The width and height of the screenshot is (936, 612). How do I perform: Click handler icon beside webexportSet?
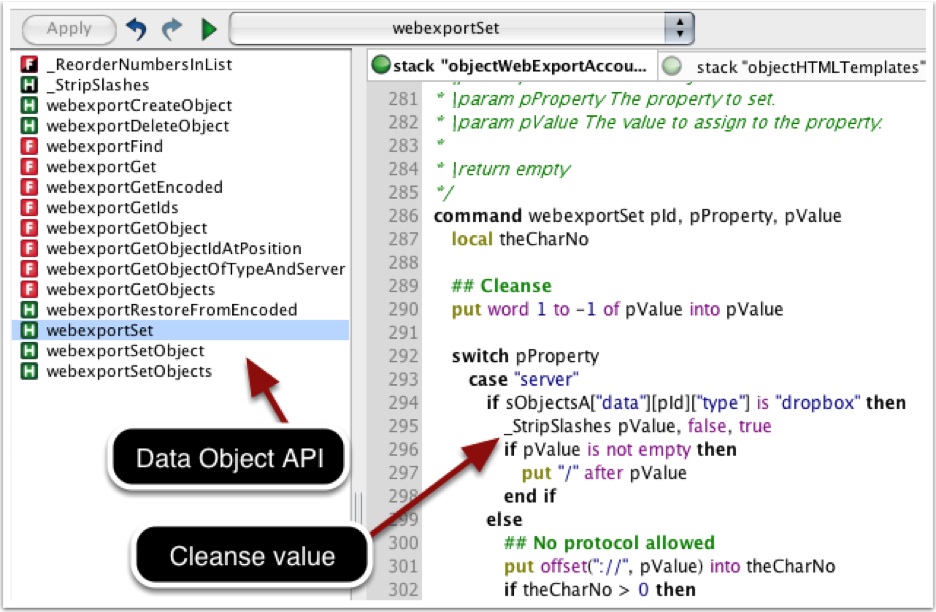tap(29, 330)
